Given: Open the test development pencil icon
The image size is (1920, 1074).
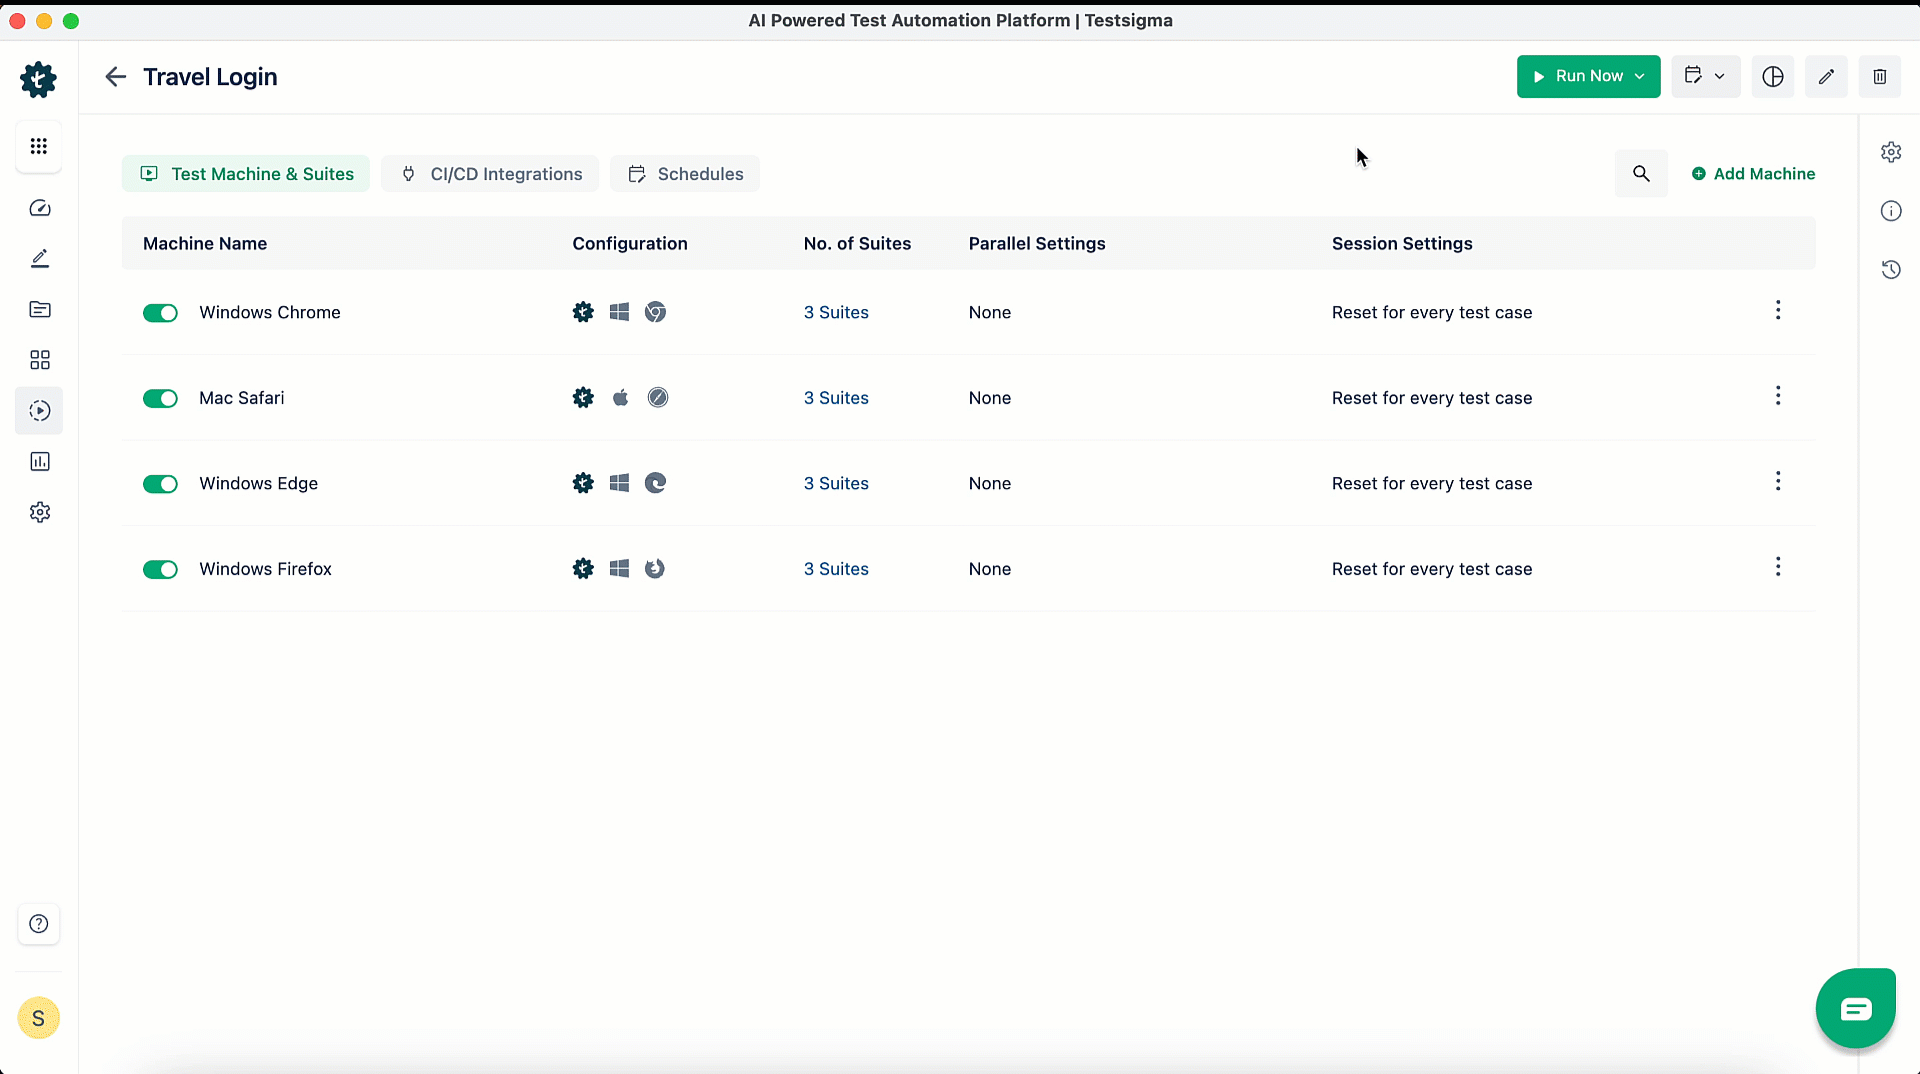Looking at the screenshot, I should (x=40, y=259).
